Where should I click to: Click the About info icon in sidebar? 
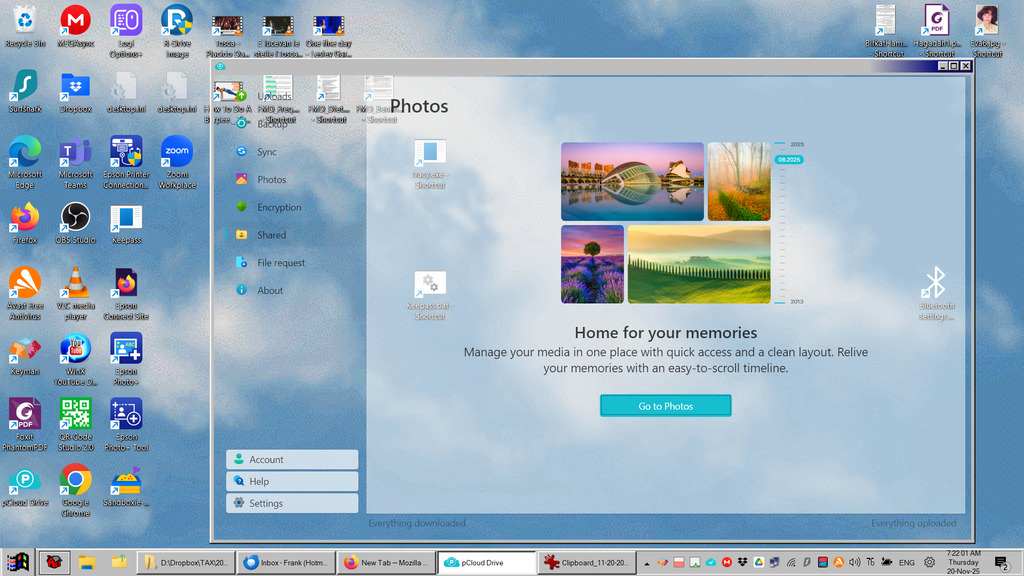coord(241,290)
